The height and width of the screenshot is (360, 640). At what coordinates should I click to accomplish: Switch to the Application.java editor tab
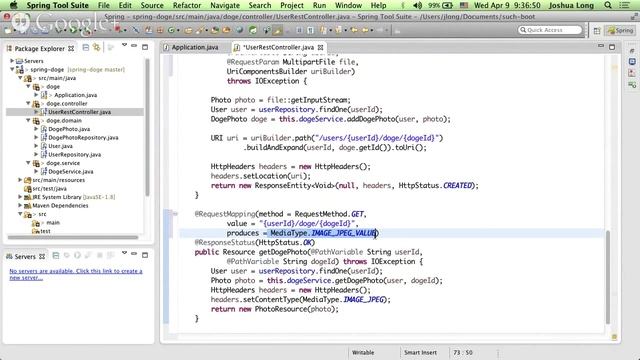195,47
